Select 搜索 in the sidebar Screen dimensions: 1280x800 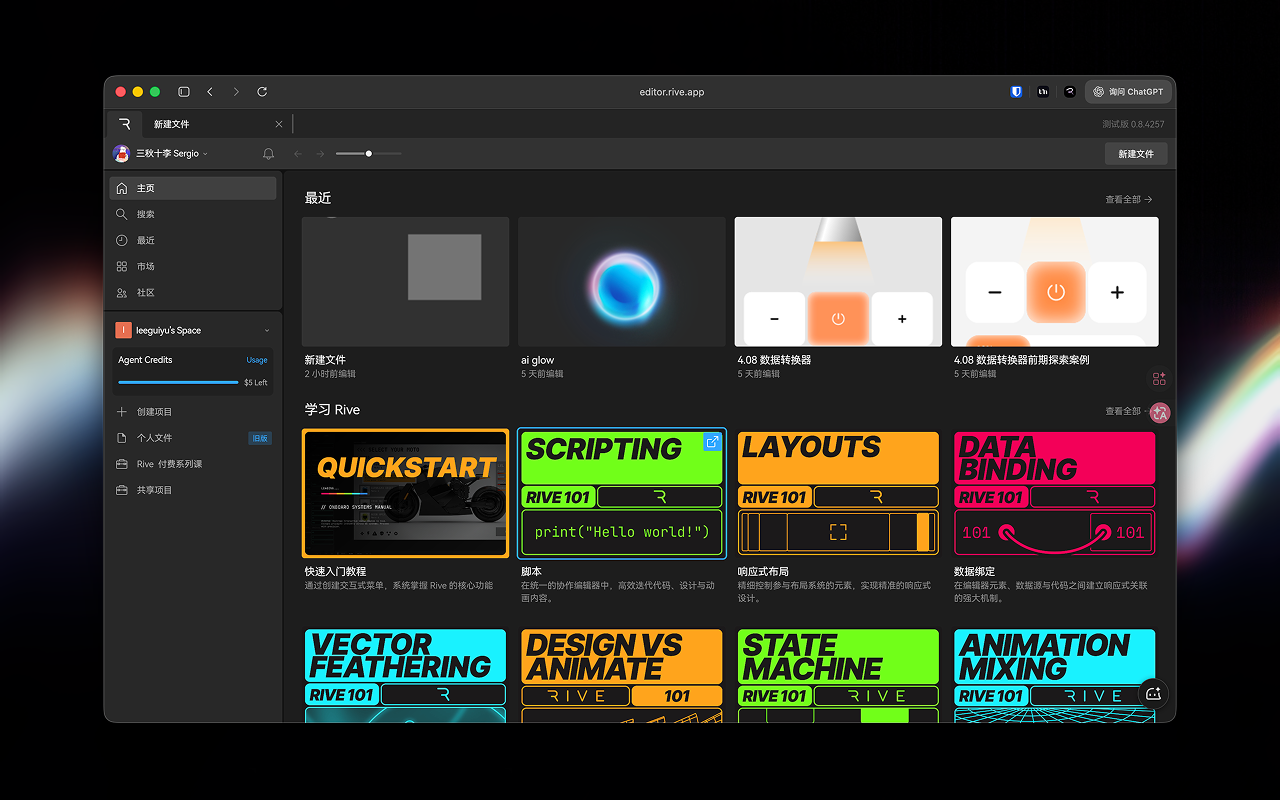(x=146, y=214)
